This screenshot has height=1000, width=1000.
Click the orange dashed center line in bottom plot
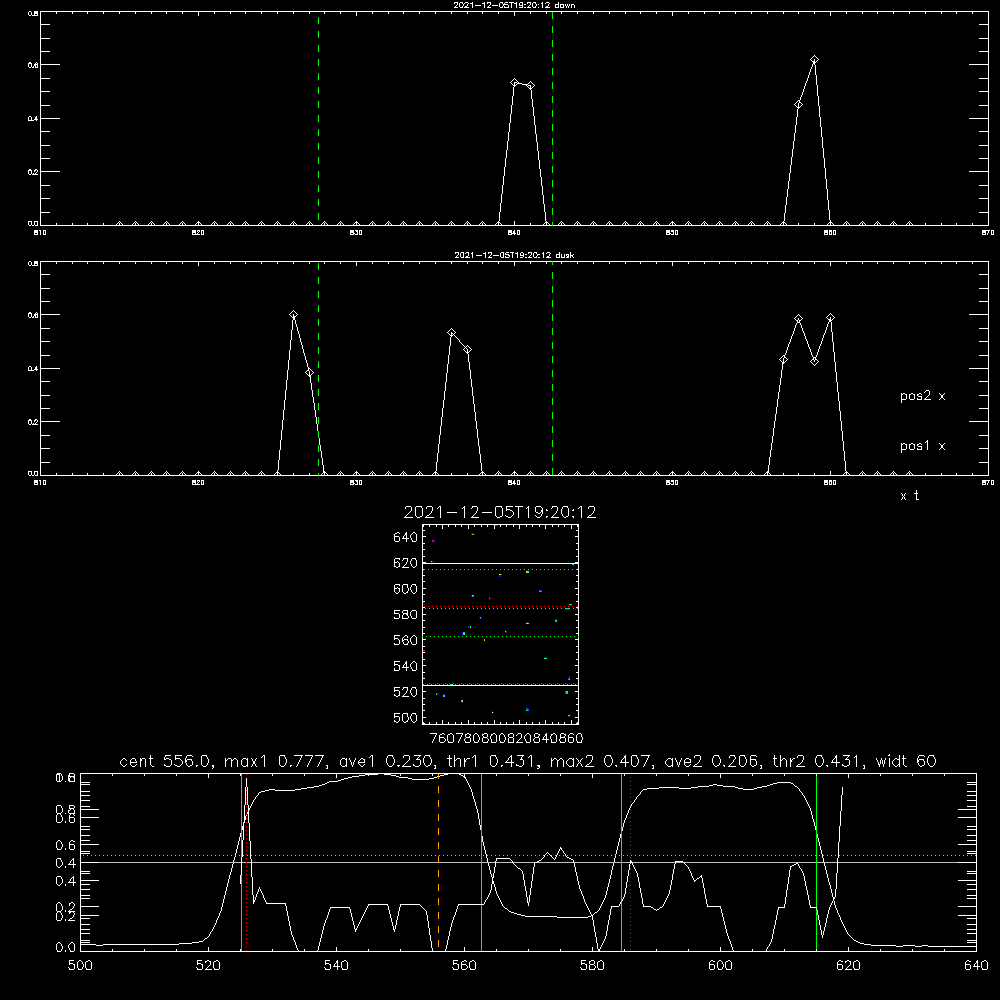pyautogui.click(x=438, y=861)
